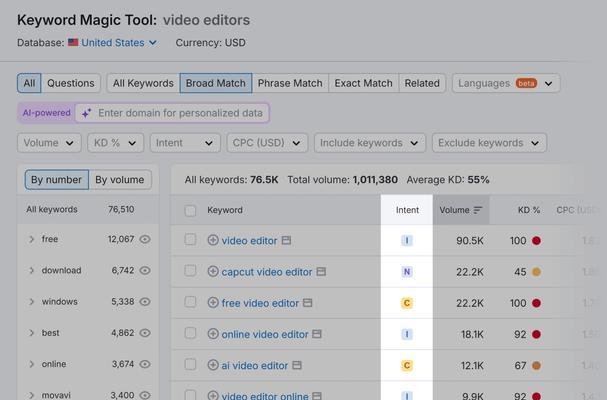Click the informational intent badge for 'video editor'
607x400 pixels.
click(x=407, y=240)
